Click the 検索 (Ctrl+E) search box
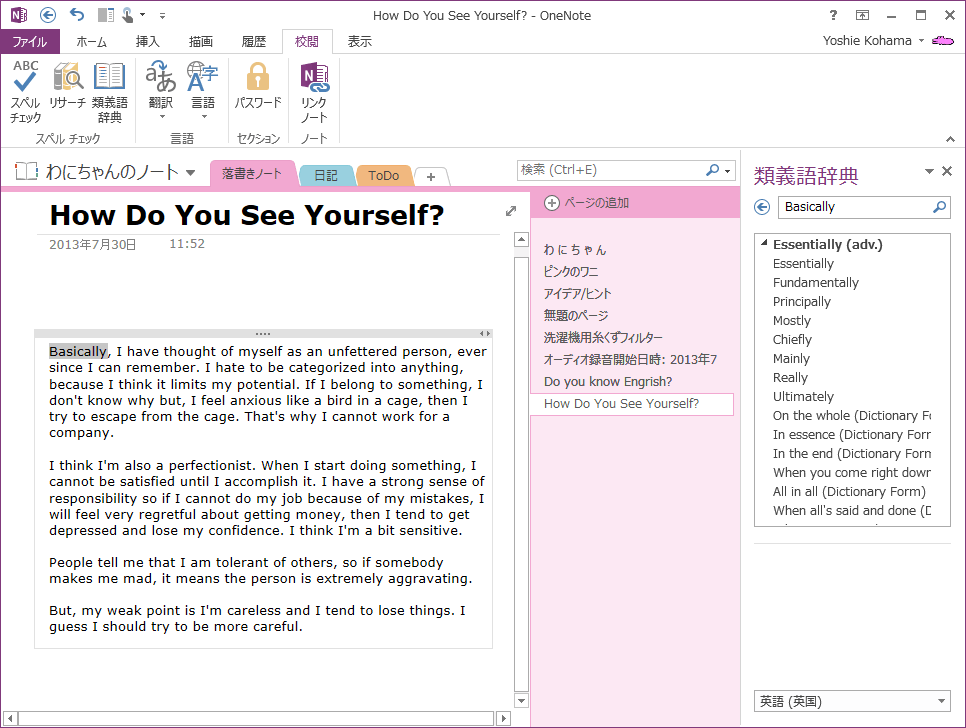Screen dimensions: 966x728 pyautogui.click(x=610, y=170)
